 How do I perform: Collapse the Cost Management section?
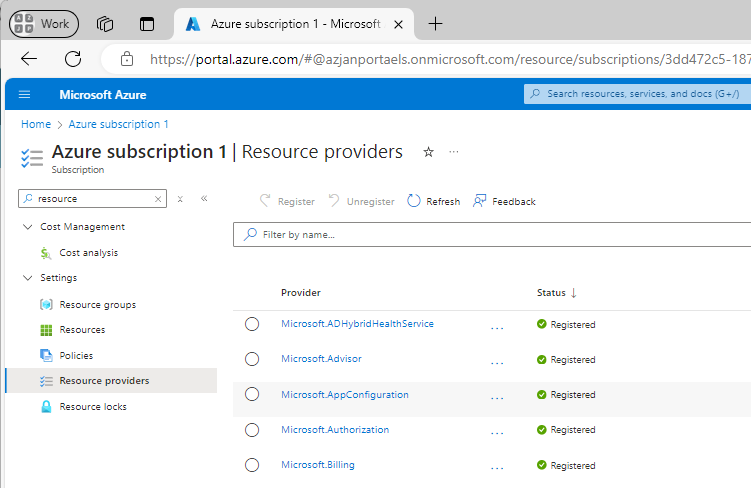coord(28,227)
